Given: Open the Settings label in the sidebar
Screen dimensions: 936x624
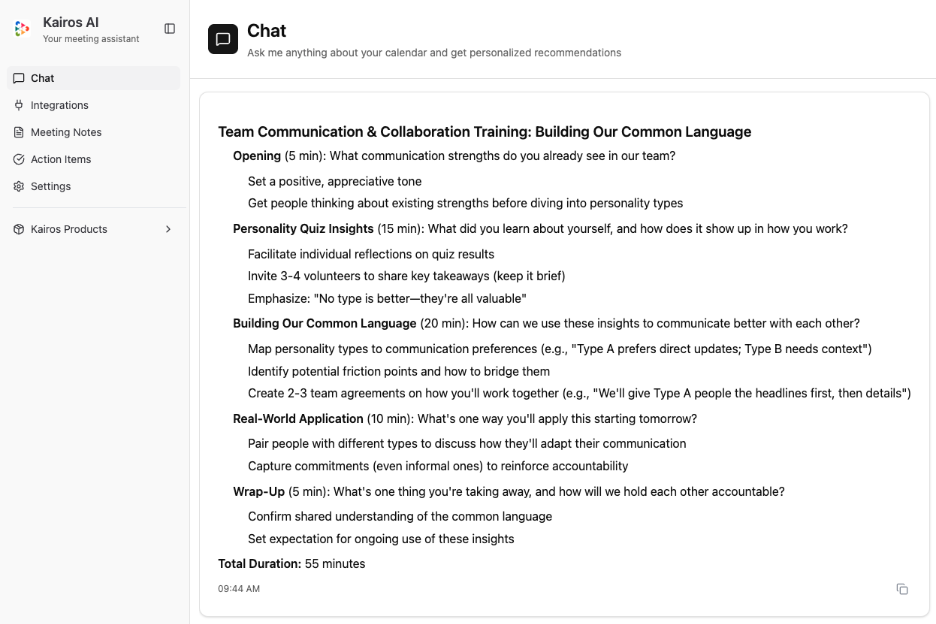Looking at the screenshot, I should click(x=51, y=186).
